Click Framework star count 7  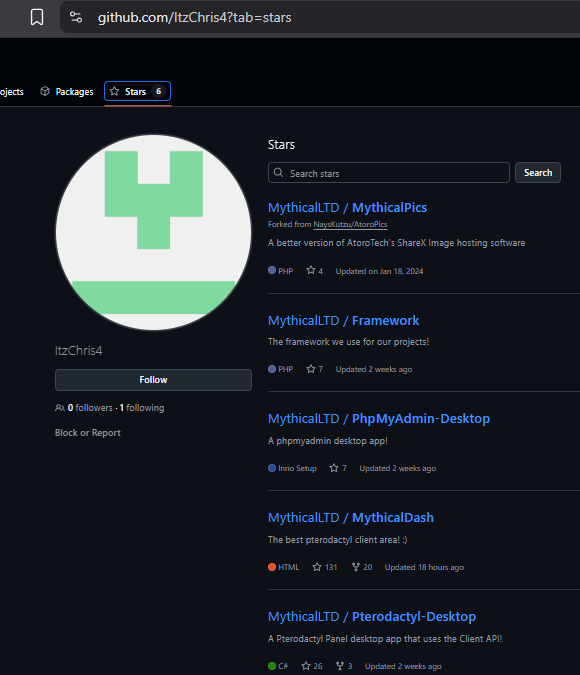tap(315, 369)
